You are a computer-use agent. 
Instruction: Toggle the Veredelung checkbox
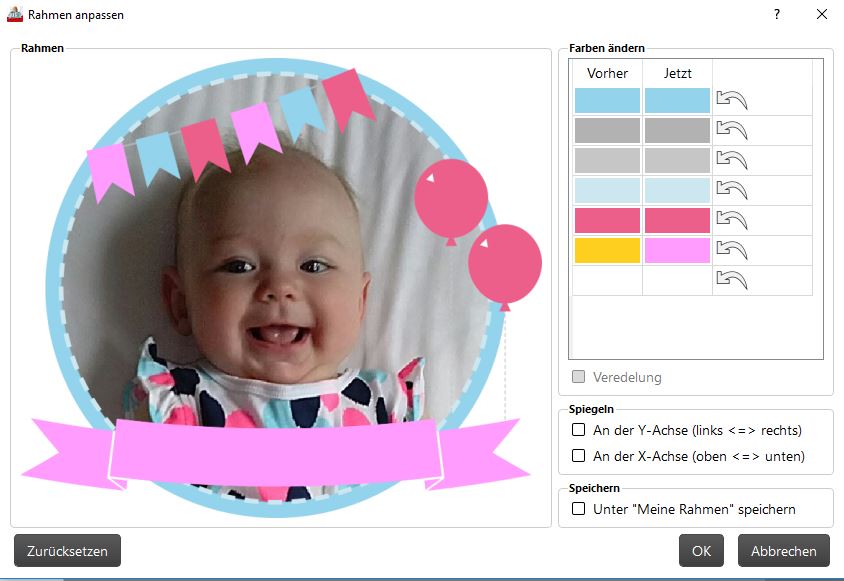[579, 376]
